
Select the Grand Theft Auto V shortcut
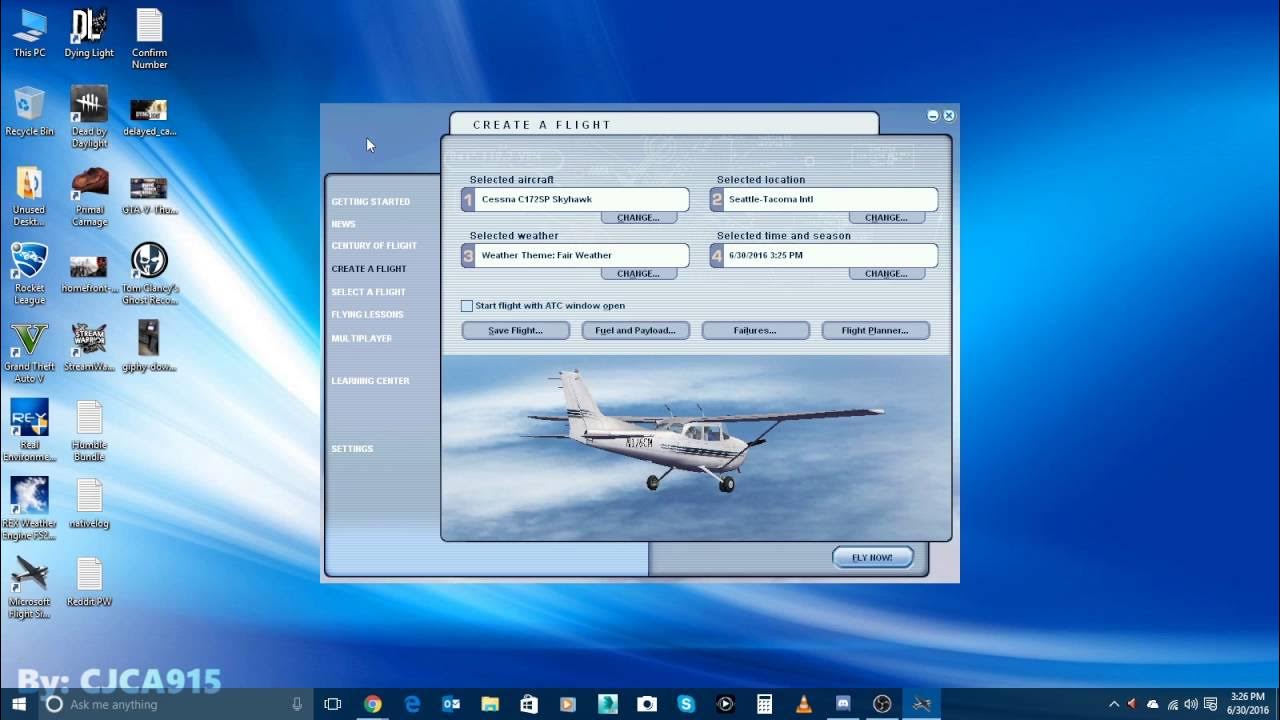point(29,352)
